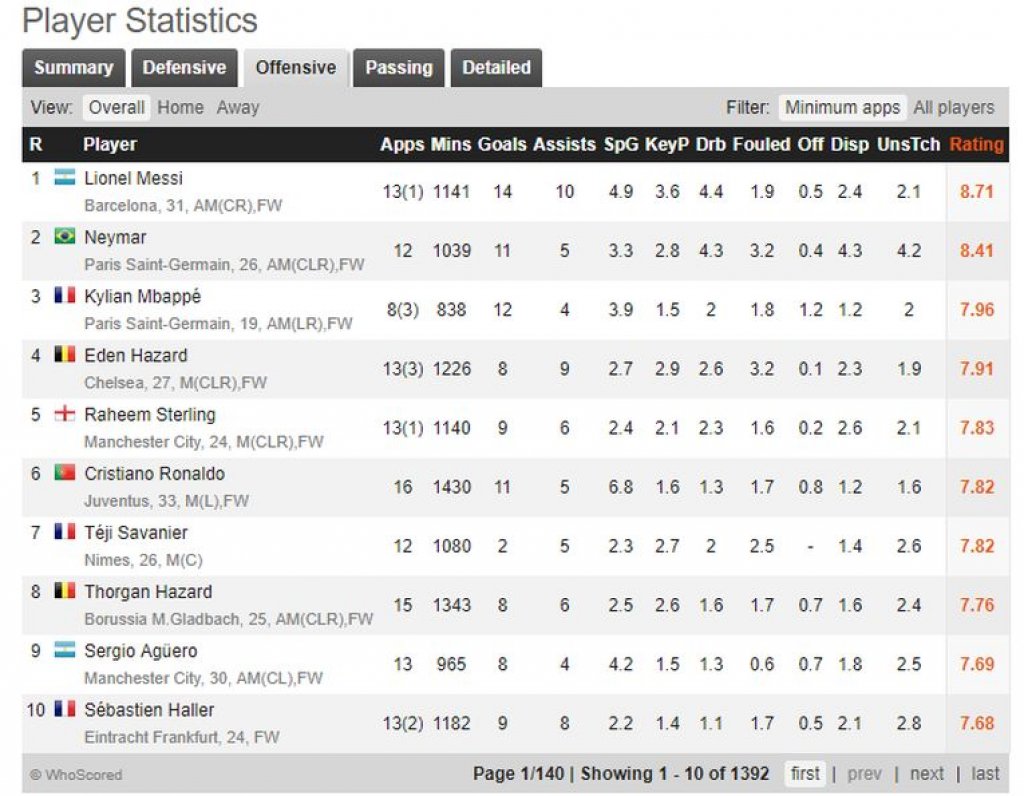Click France flag beside Kylian Mbappé

tap(65, 295)
